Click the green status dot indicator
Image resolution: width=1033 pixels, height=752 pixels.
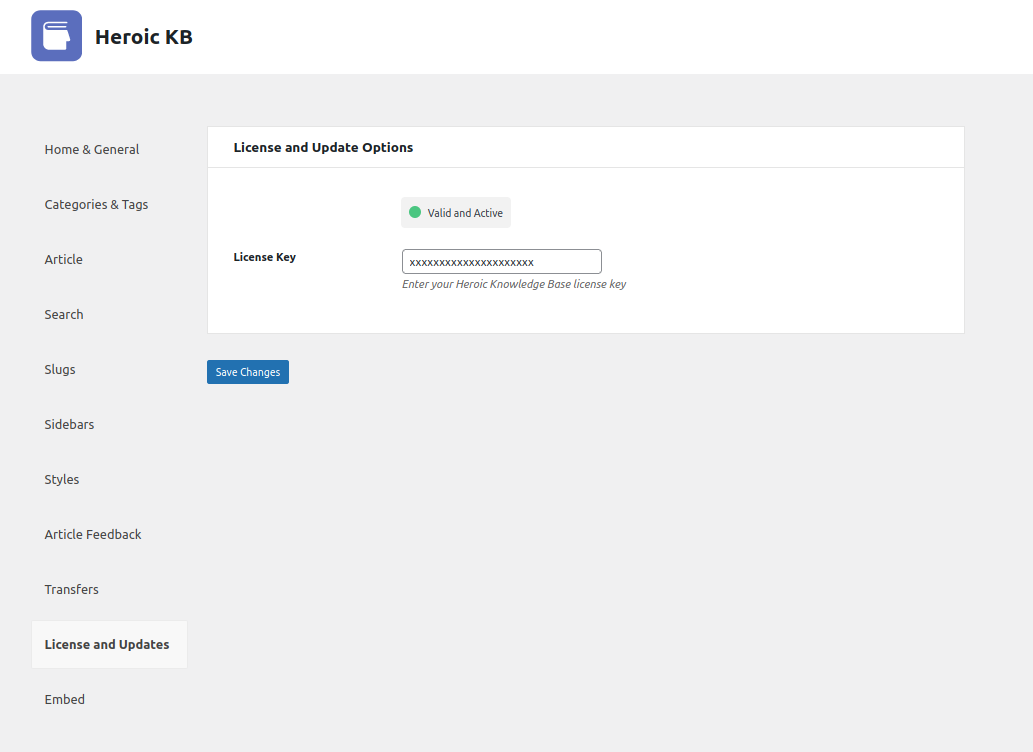point(416,212)
